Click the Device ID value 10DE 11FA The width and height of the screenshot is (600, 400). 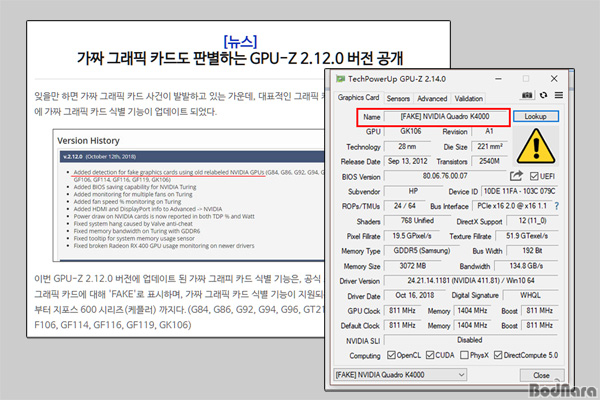click(519, 191)
